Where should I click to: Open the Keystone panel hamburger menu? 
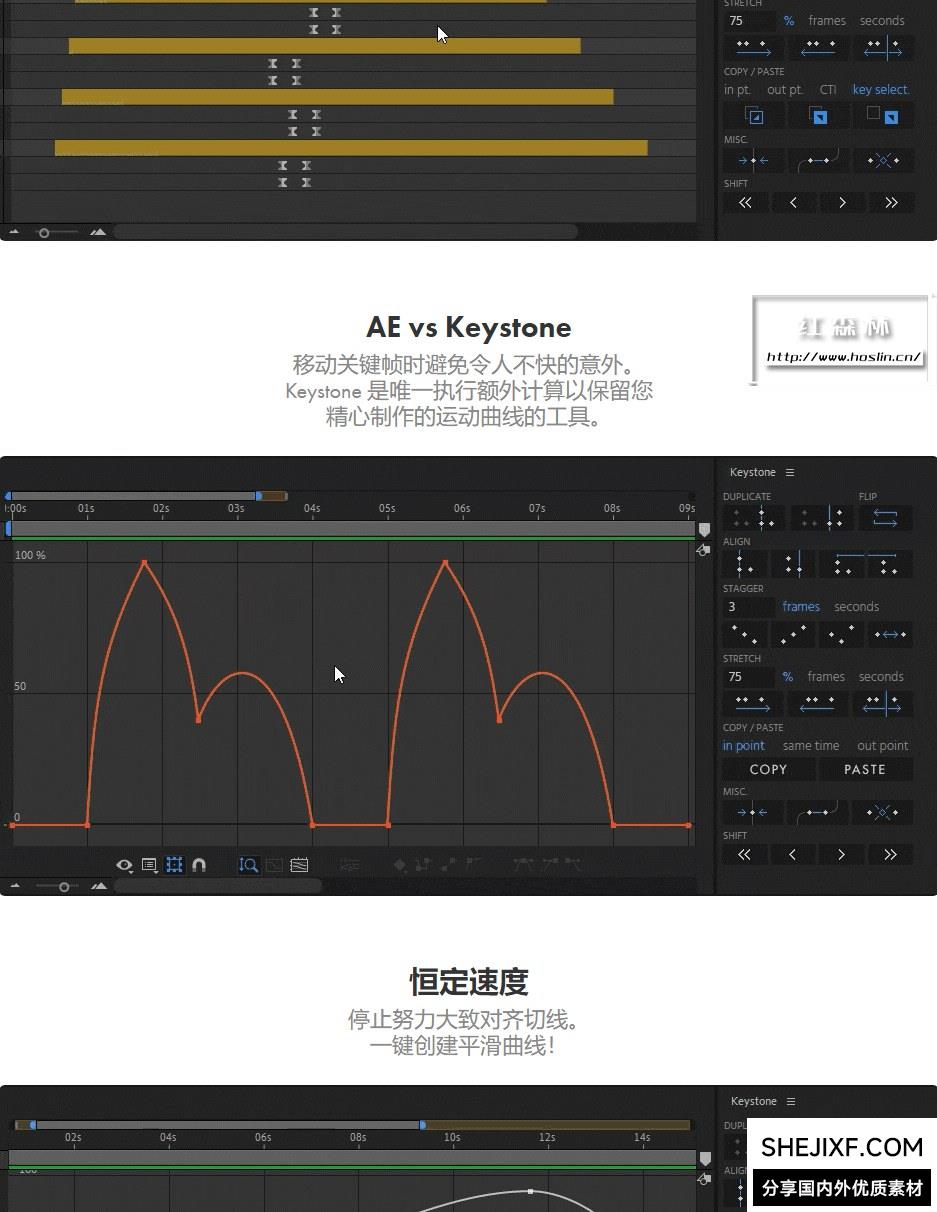click(790, 472)
